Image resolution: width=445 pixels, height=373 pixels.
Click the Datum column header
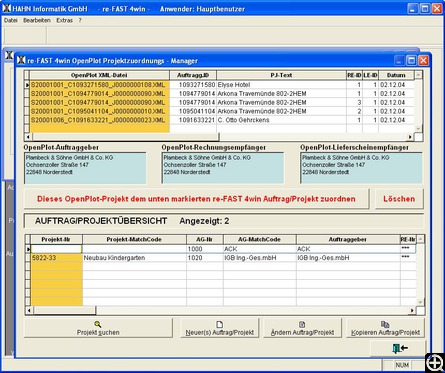[x=396, y=75]
